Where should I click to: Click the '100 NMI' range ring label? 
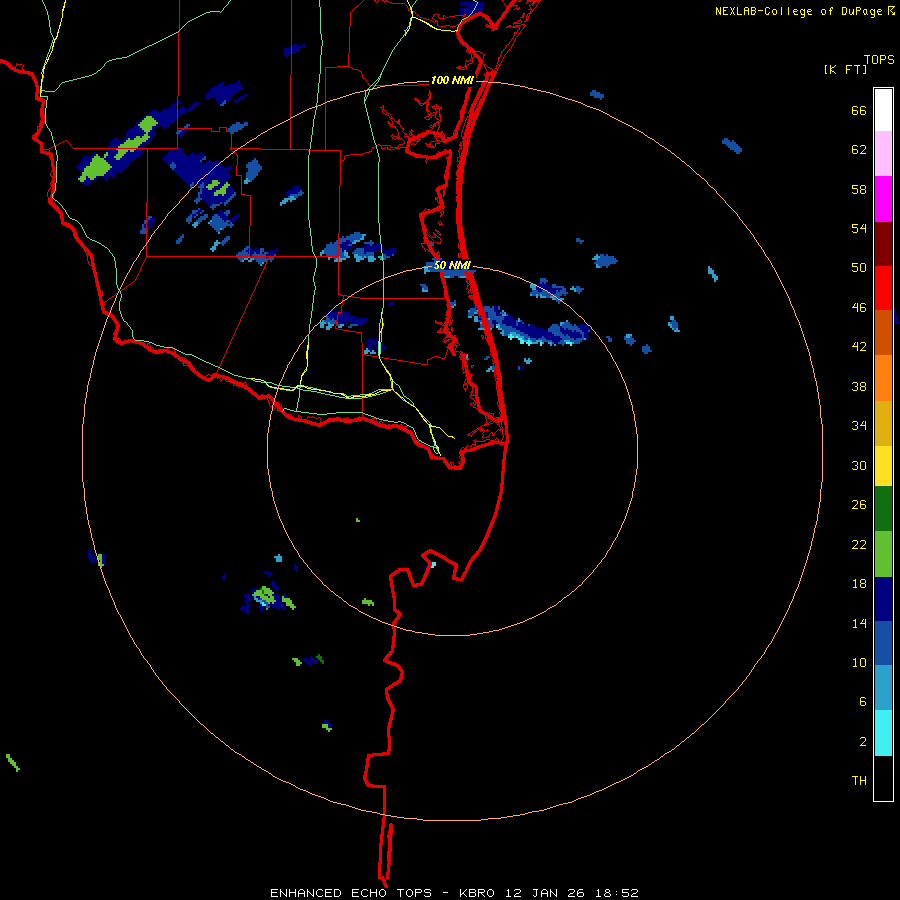452,80
